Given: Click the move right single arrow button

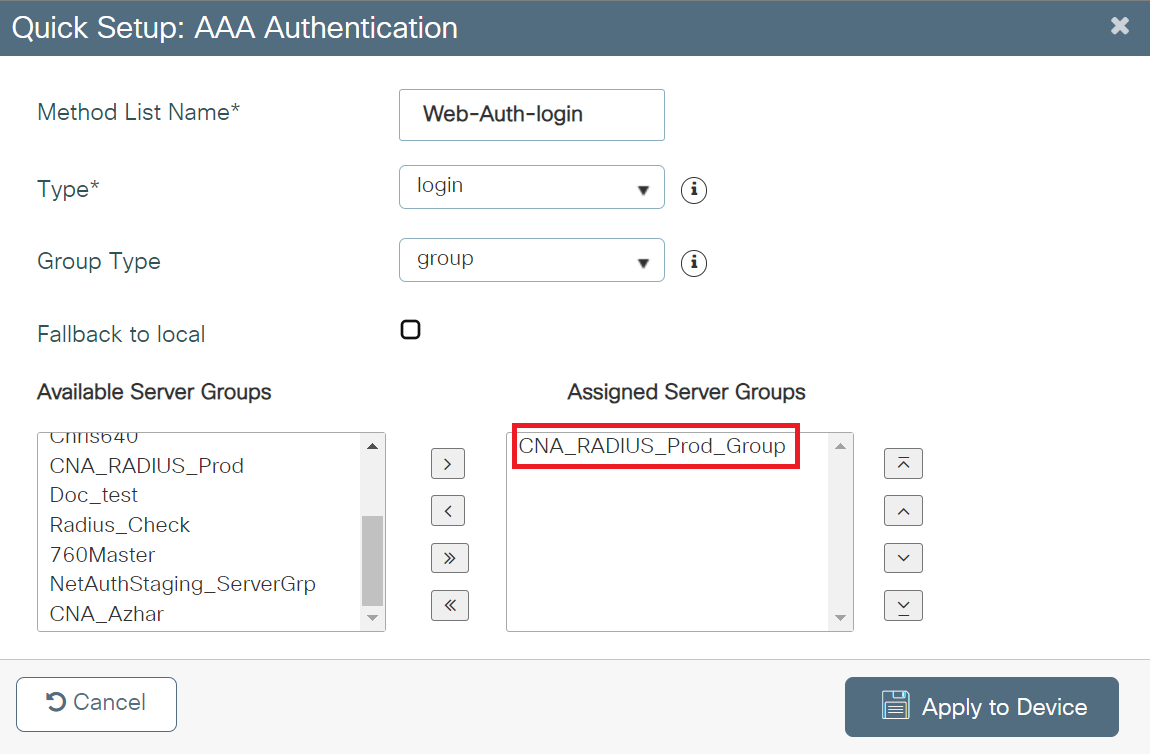Looking at the screenshot, I should pos(448,464).
